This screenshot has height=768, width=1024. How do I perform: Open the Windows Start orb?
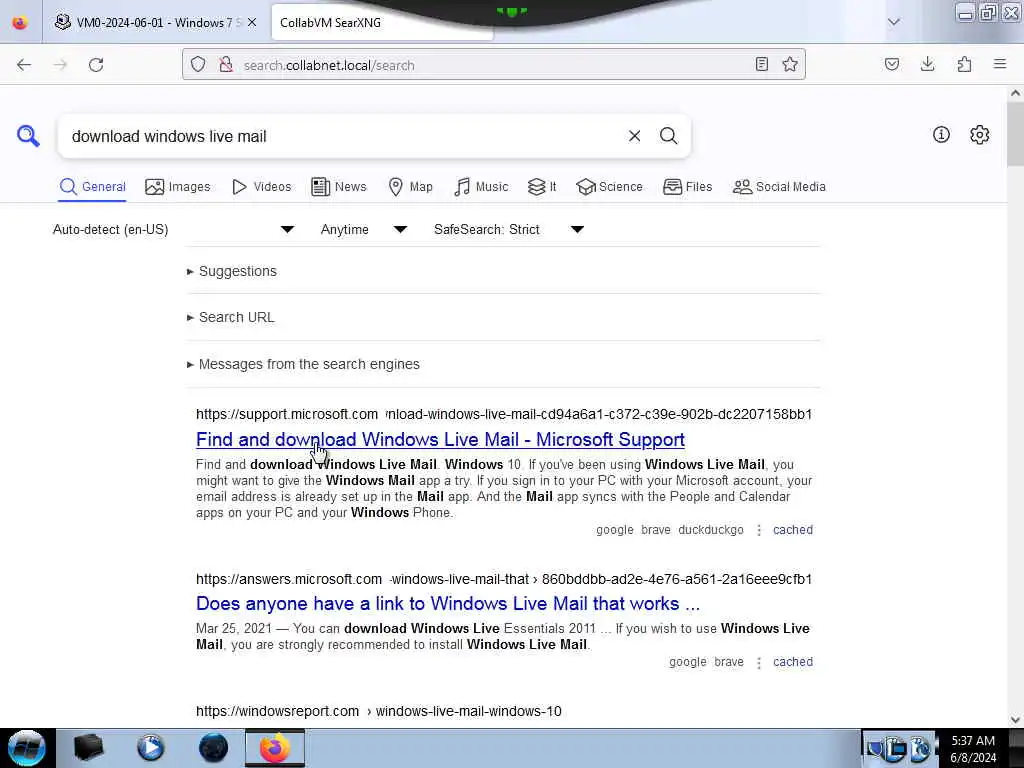point(26,748)
